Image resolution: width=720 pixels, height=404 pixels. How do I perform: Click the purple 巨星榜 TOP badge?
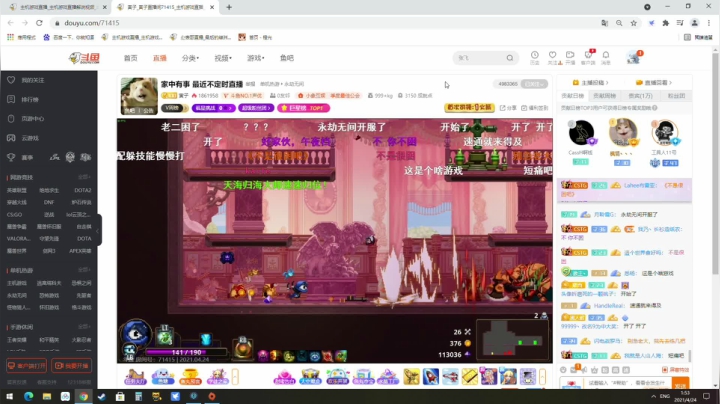[304, 108]
